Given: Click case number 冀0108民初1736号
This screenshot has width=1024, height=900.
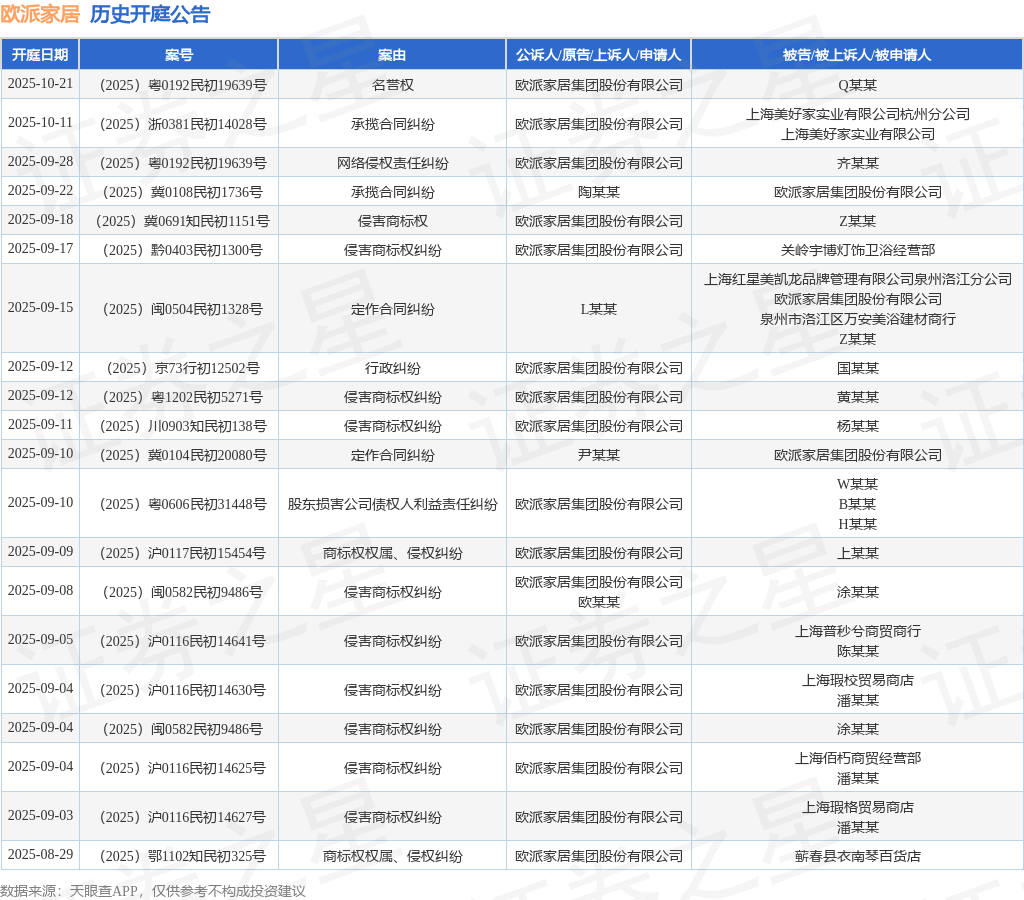Looking at the screenshot, I should pos(182,192).
